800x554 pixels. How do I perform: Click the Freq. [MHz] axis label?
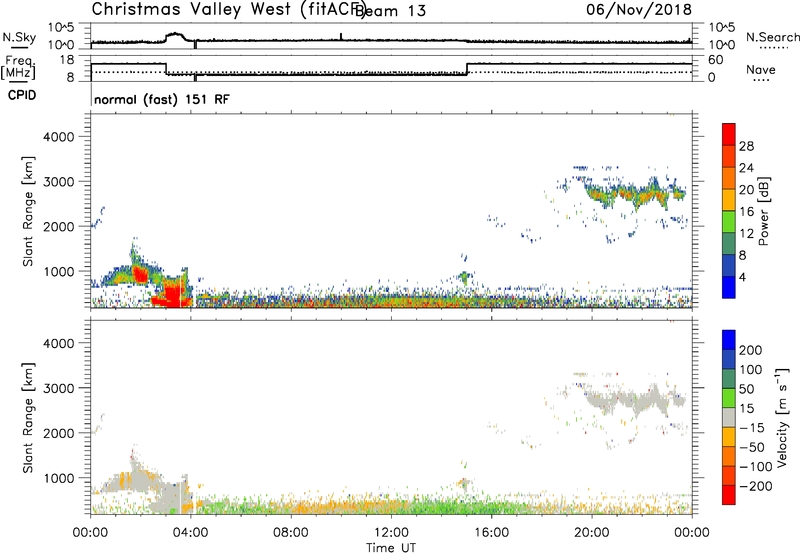(x=18, y=67)
